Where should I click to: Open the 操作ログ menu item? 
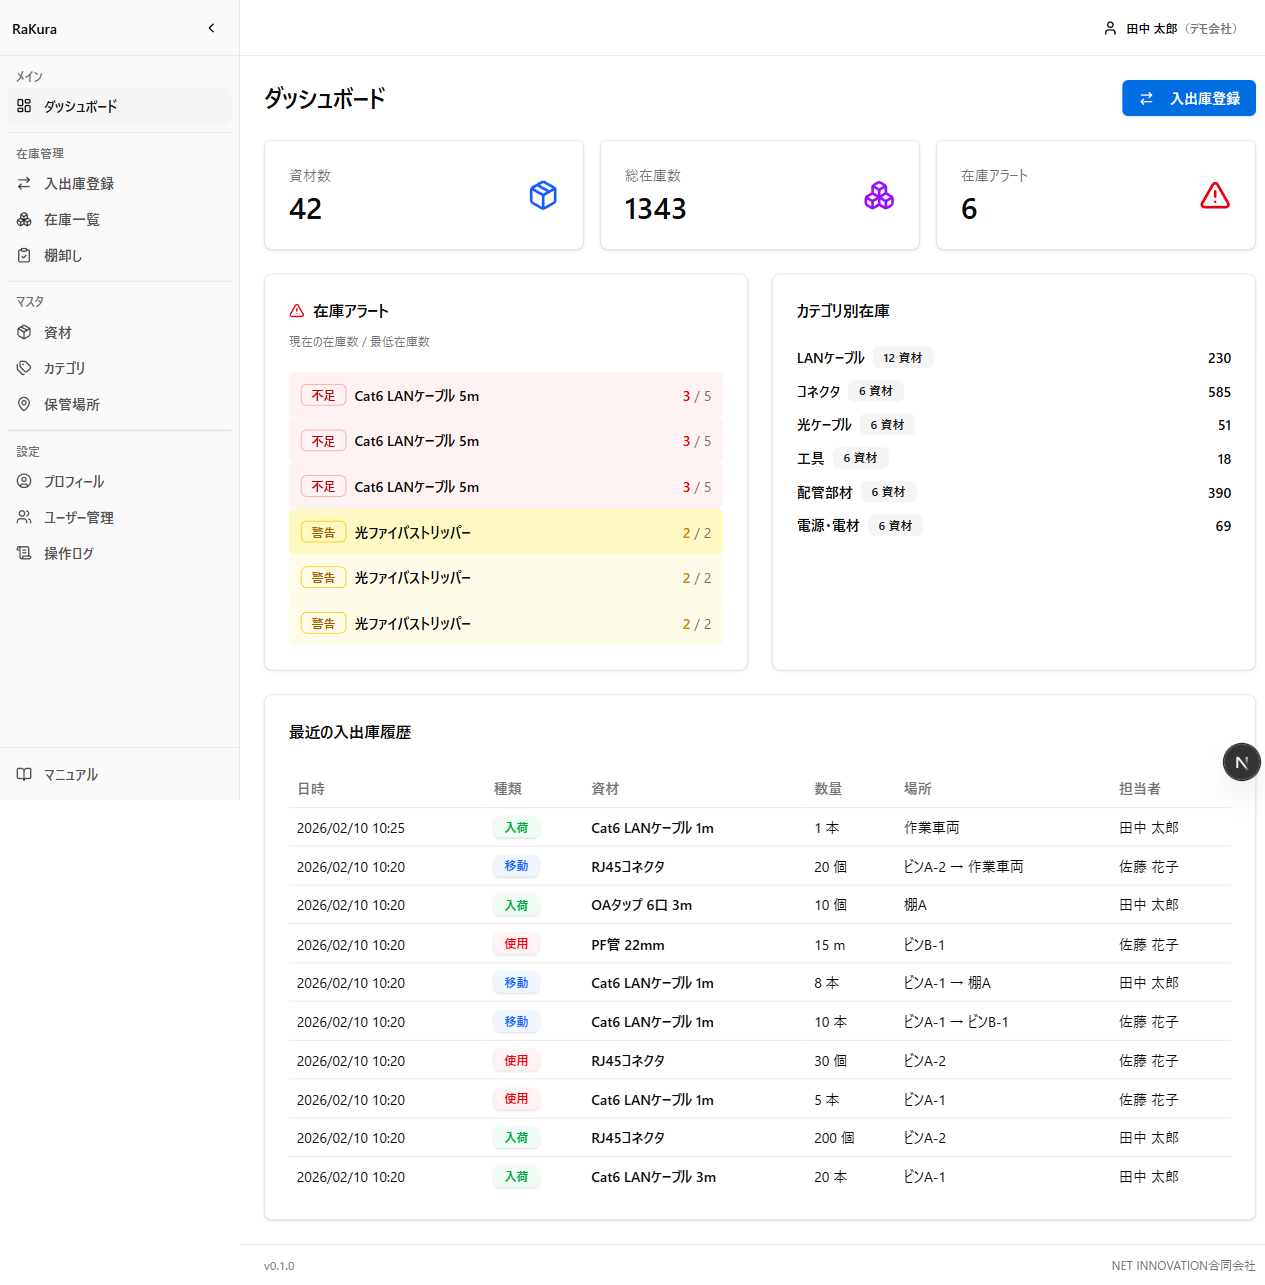coord(119,553)
